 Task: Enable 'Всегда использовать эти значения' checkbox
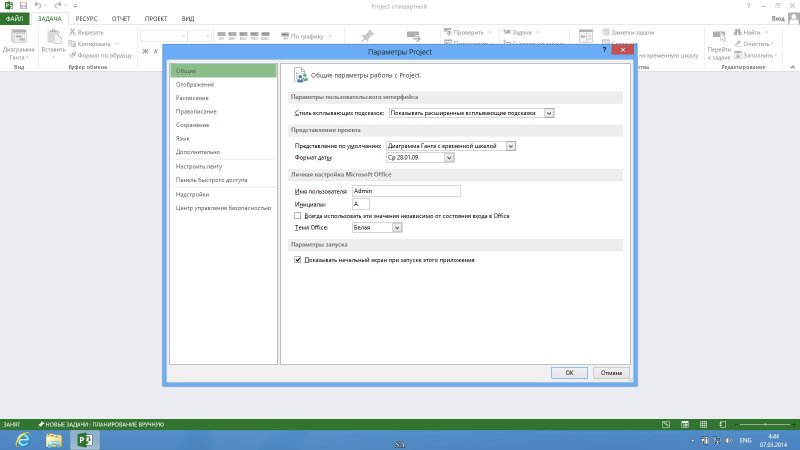[x=297, y=216]
